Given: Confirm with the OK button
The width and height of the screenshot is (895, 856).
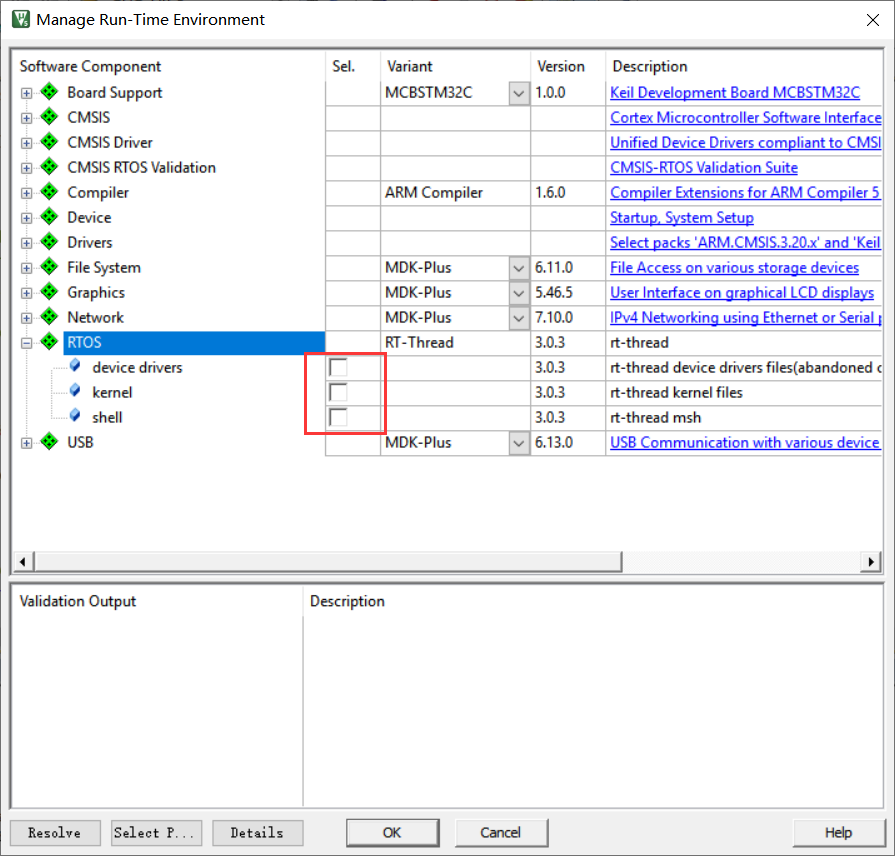Looking at the screenshot, I should (393, 833).
